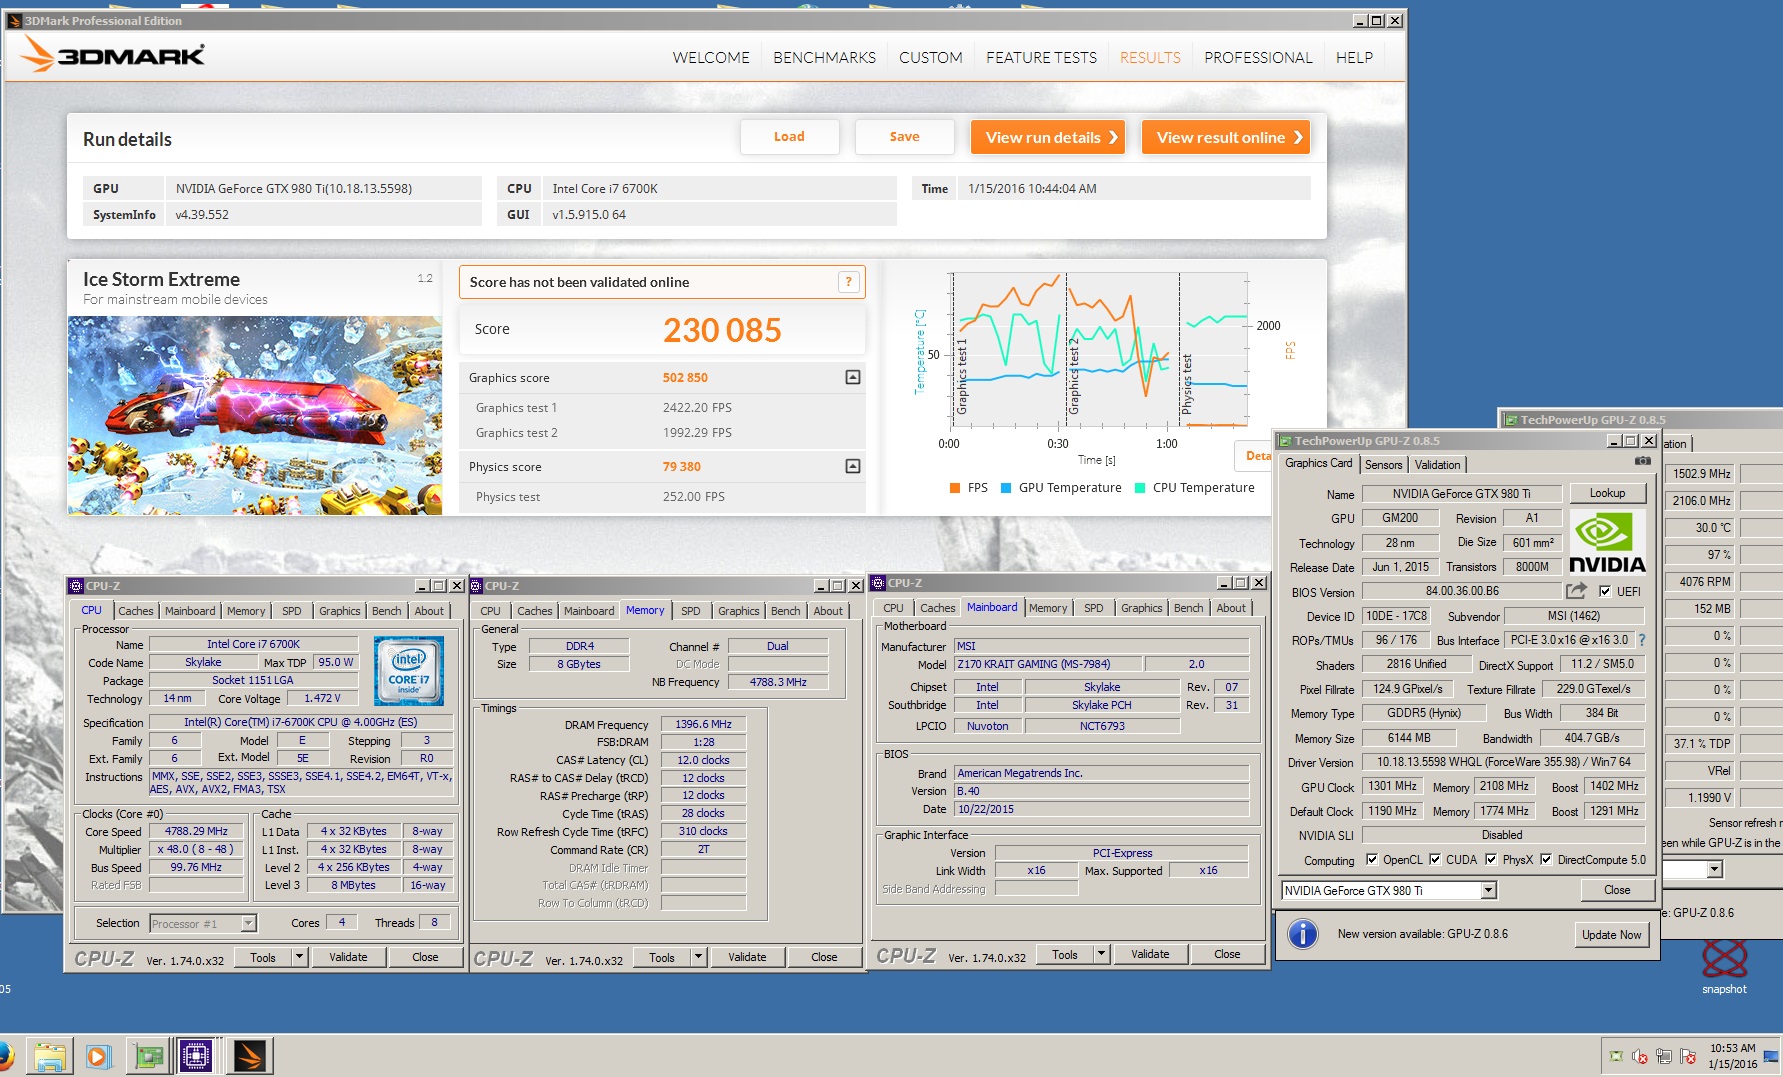Click the 3DMark logo in header

(113, 55)
